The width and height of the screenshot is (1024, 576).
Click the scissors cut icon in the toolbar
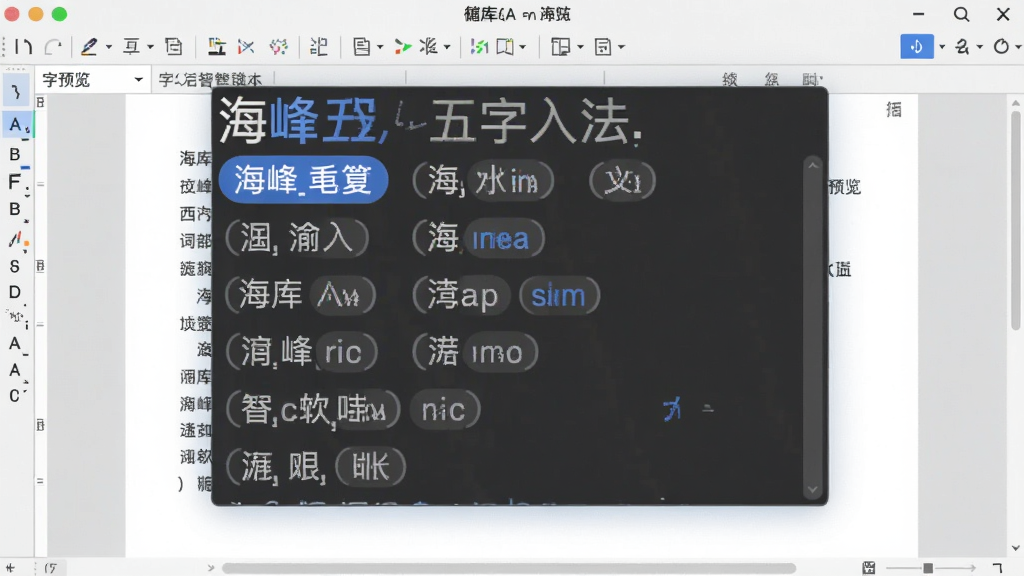(246, 46)
